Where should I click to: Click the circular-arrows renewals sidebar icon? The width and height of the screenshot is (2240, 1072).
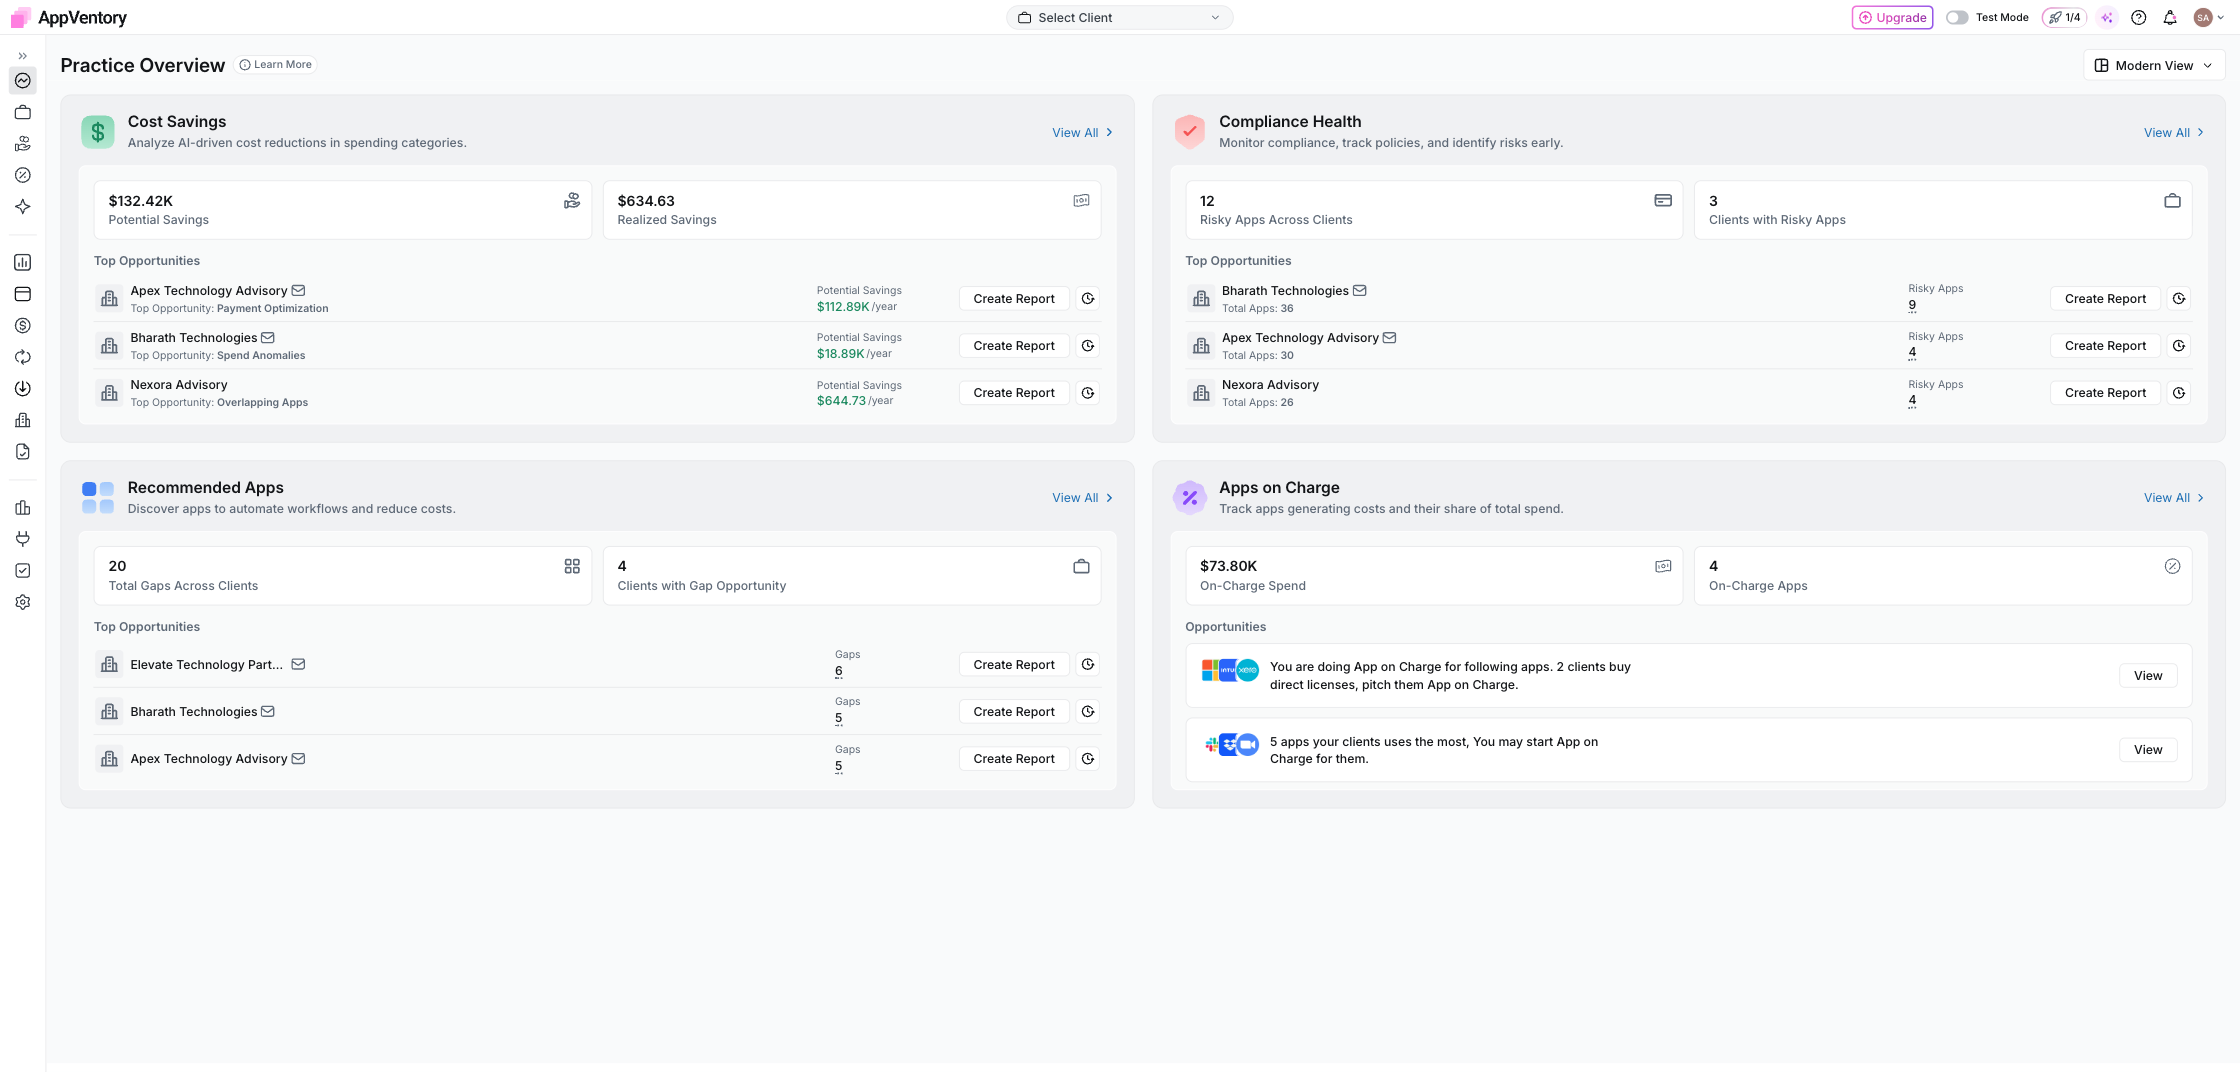[22, 357]
